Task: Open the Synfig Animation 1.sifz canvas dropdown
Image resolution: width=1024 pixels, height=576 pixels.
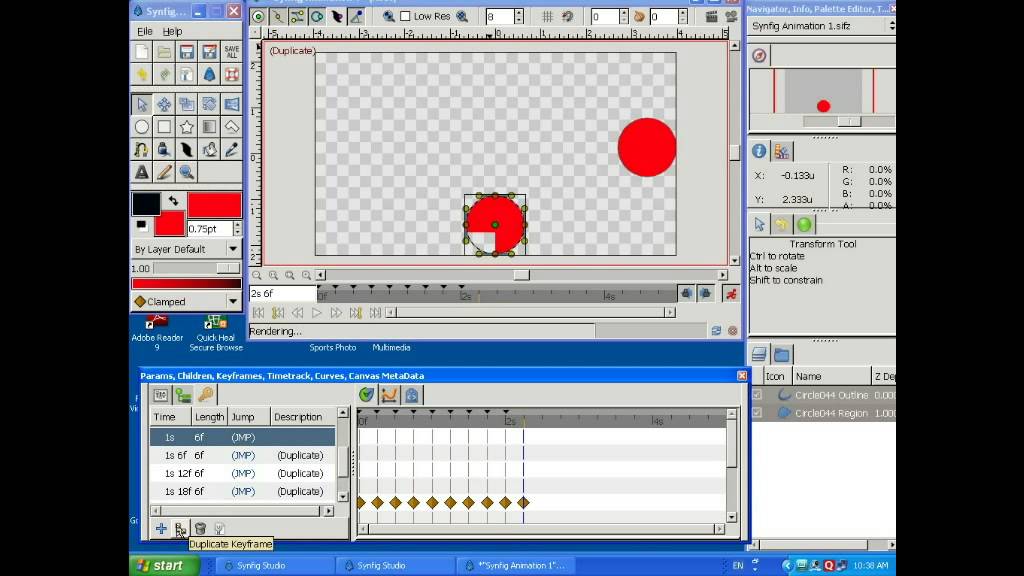Action: click(822, 26)
